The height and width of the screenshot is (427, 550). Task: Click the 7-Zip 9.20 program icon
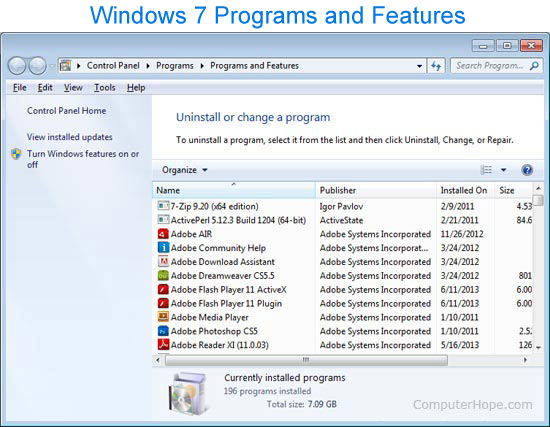[x=163, y=206]
